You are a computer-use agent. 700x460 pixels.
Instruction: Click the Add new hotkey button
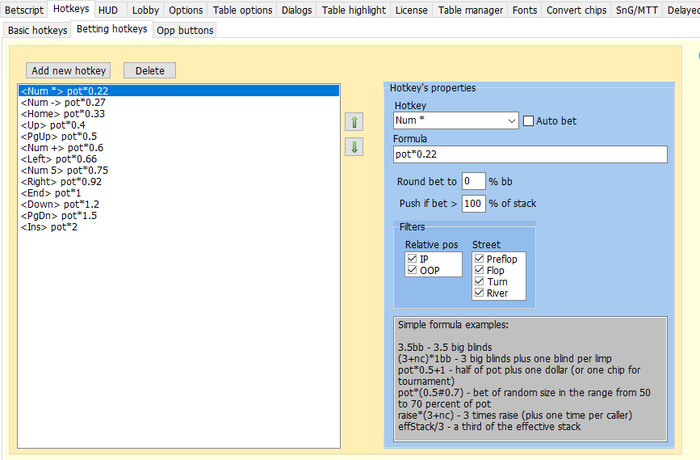pos(68,71)
